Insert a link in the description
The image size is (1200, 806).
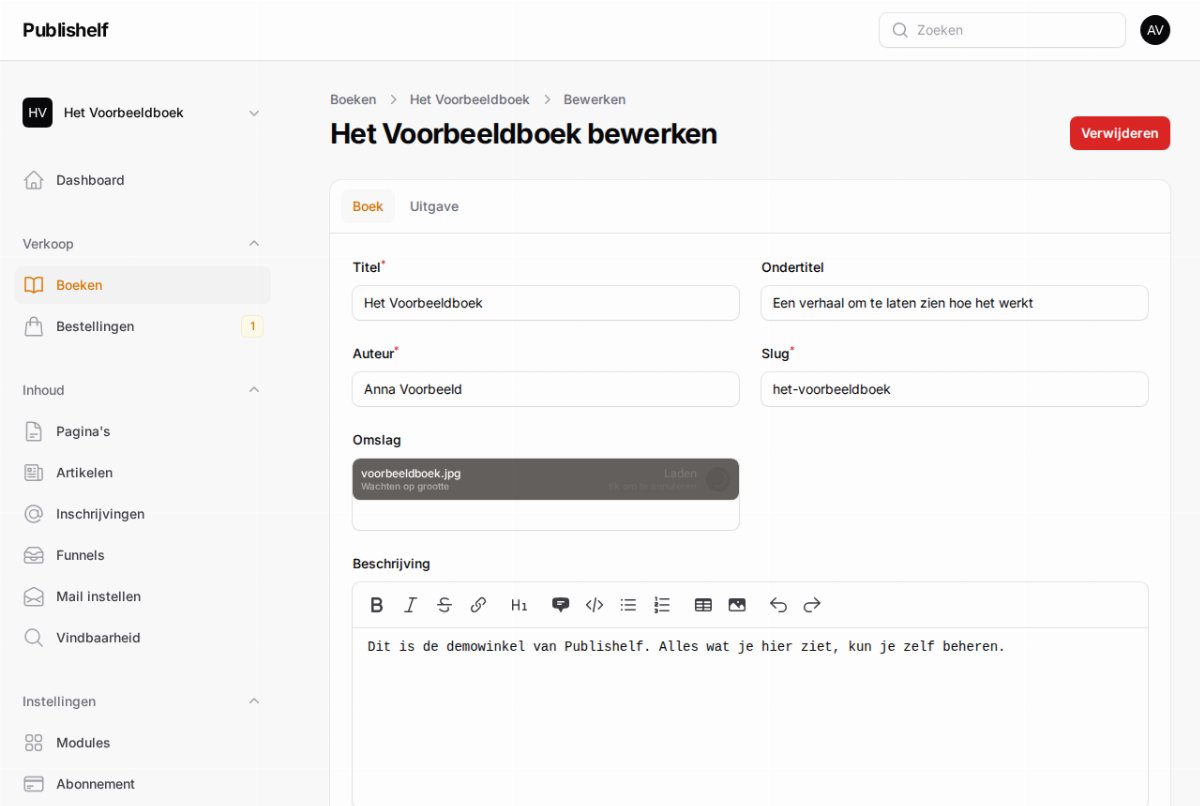click(479, 605)
